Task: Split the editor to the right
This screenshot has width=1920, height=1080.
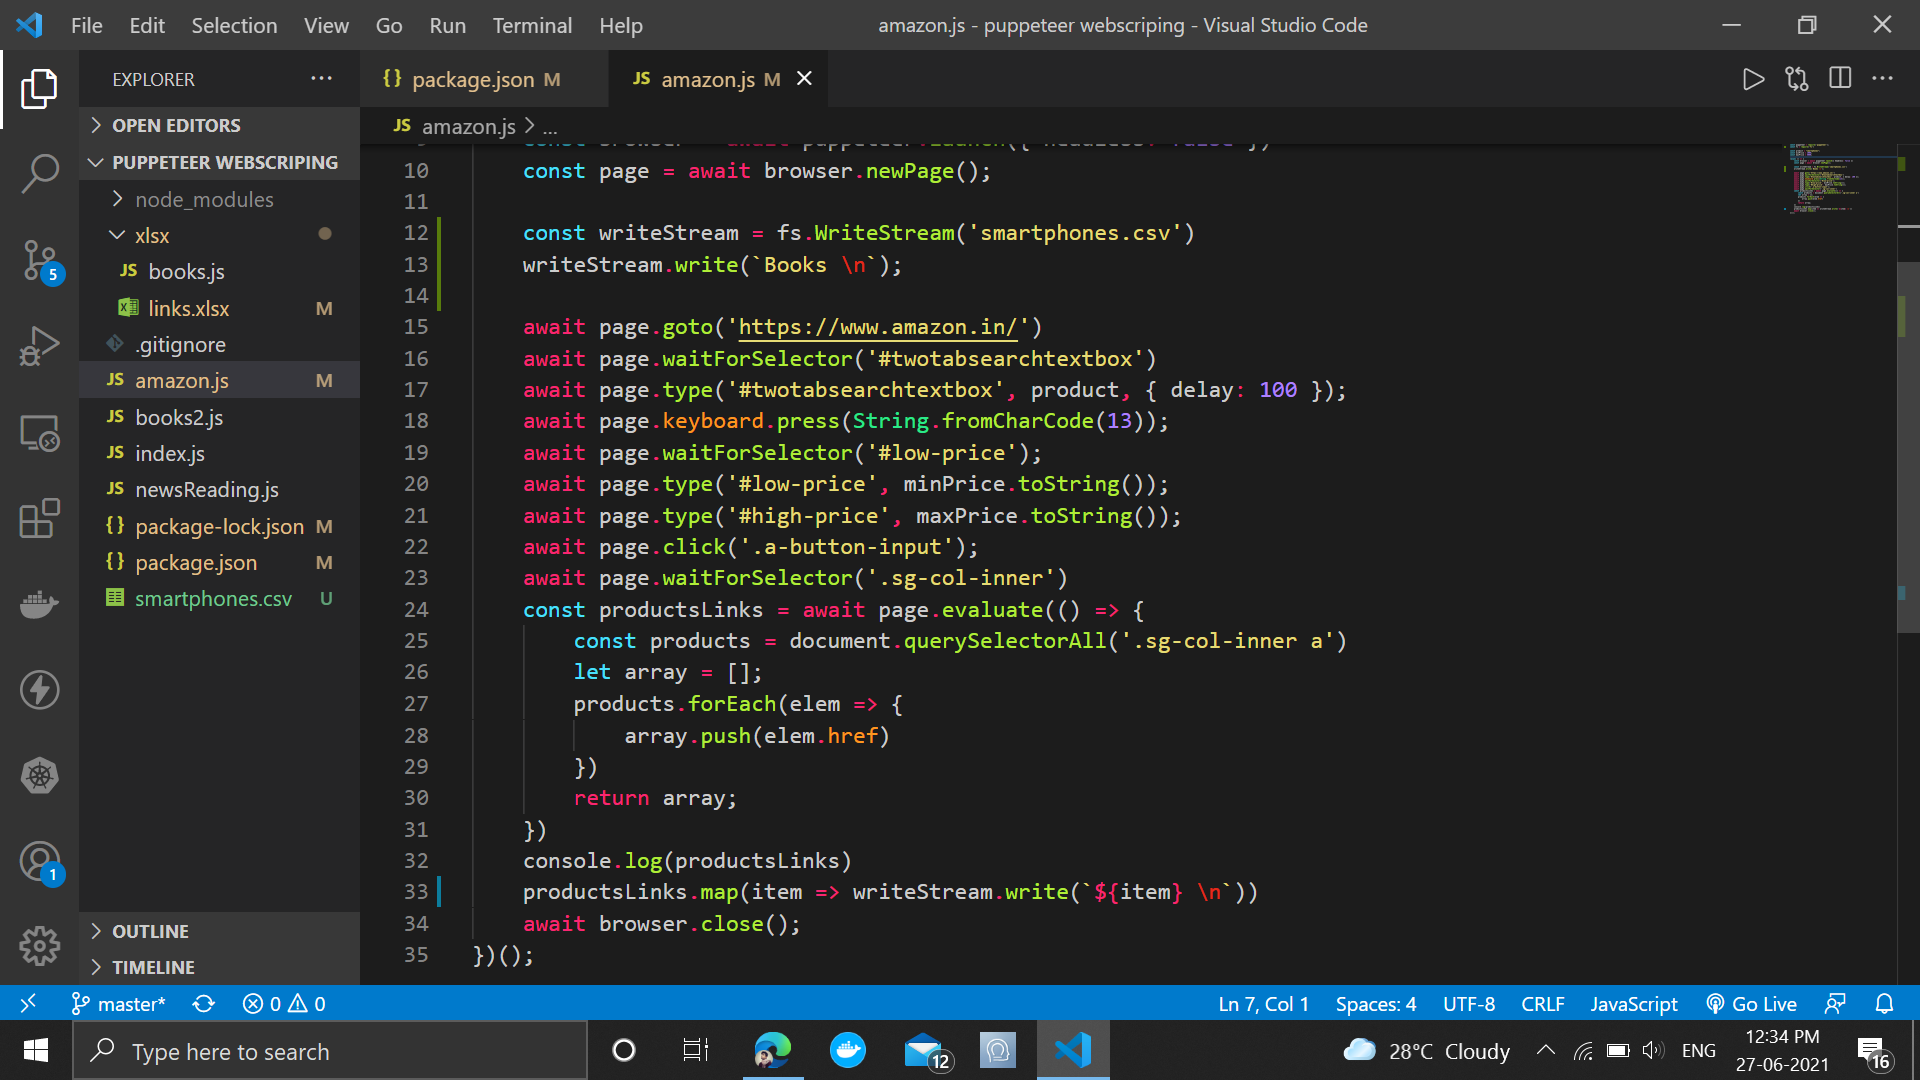Action: [1840, 79]
